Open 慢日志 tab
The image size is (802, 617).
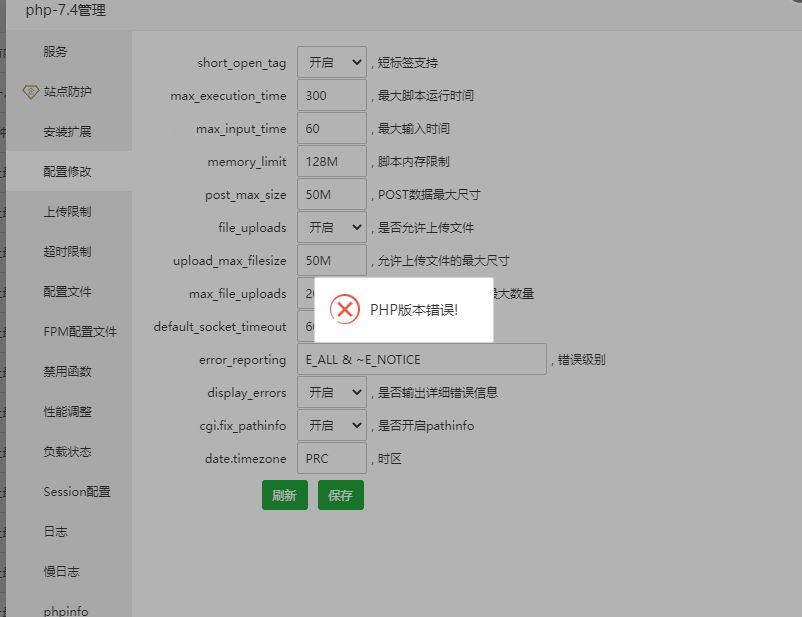tap(61, 571)
